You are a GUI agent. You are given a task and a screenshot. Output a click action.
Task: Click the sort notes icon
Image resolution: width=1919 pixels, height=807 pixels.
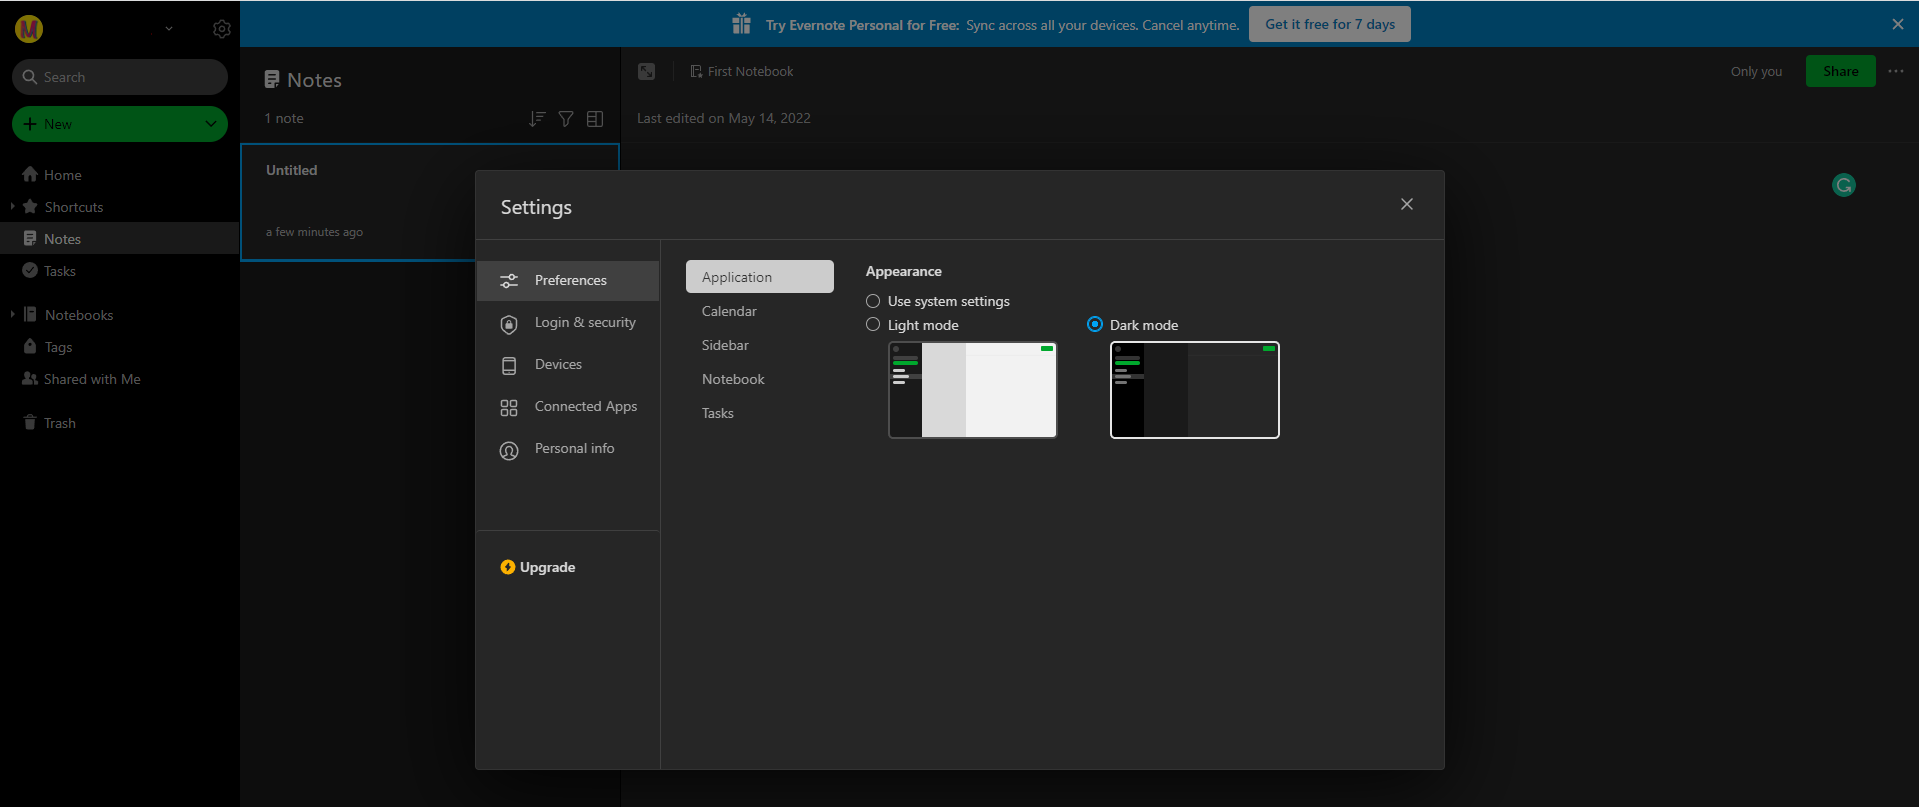click(x=537, y=119)
